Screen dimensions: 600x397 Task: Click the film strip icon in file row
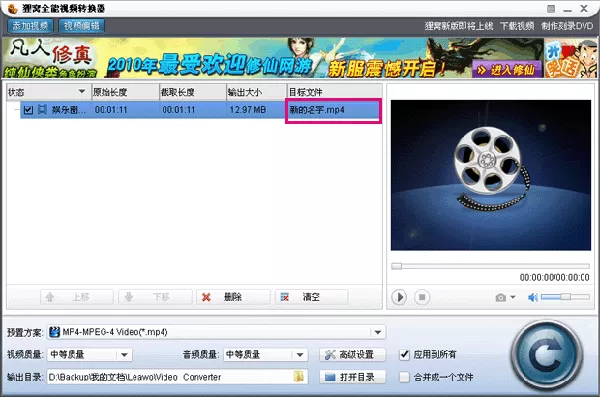pyautogui.click(x=42, y=110)
